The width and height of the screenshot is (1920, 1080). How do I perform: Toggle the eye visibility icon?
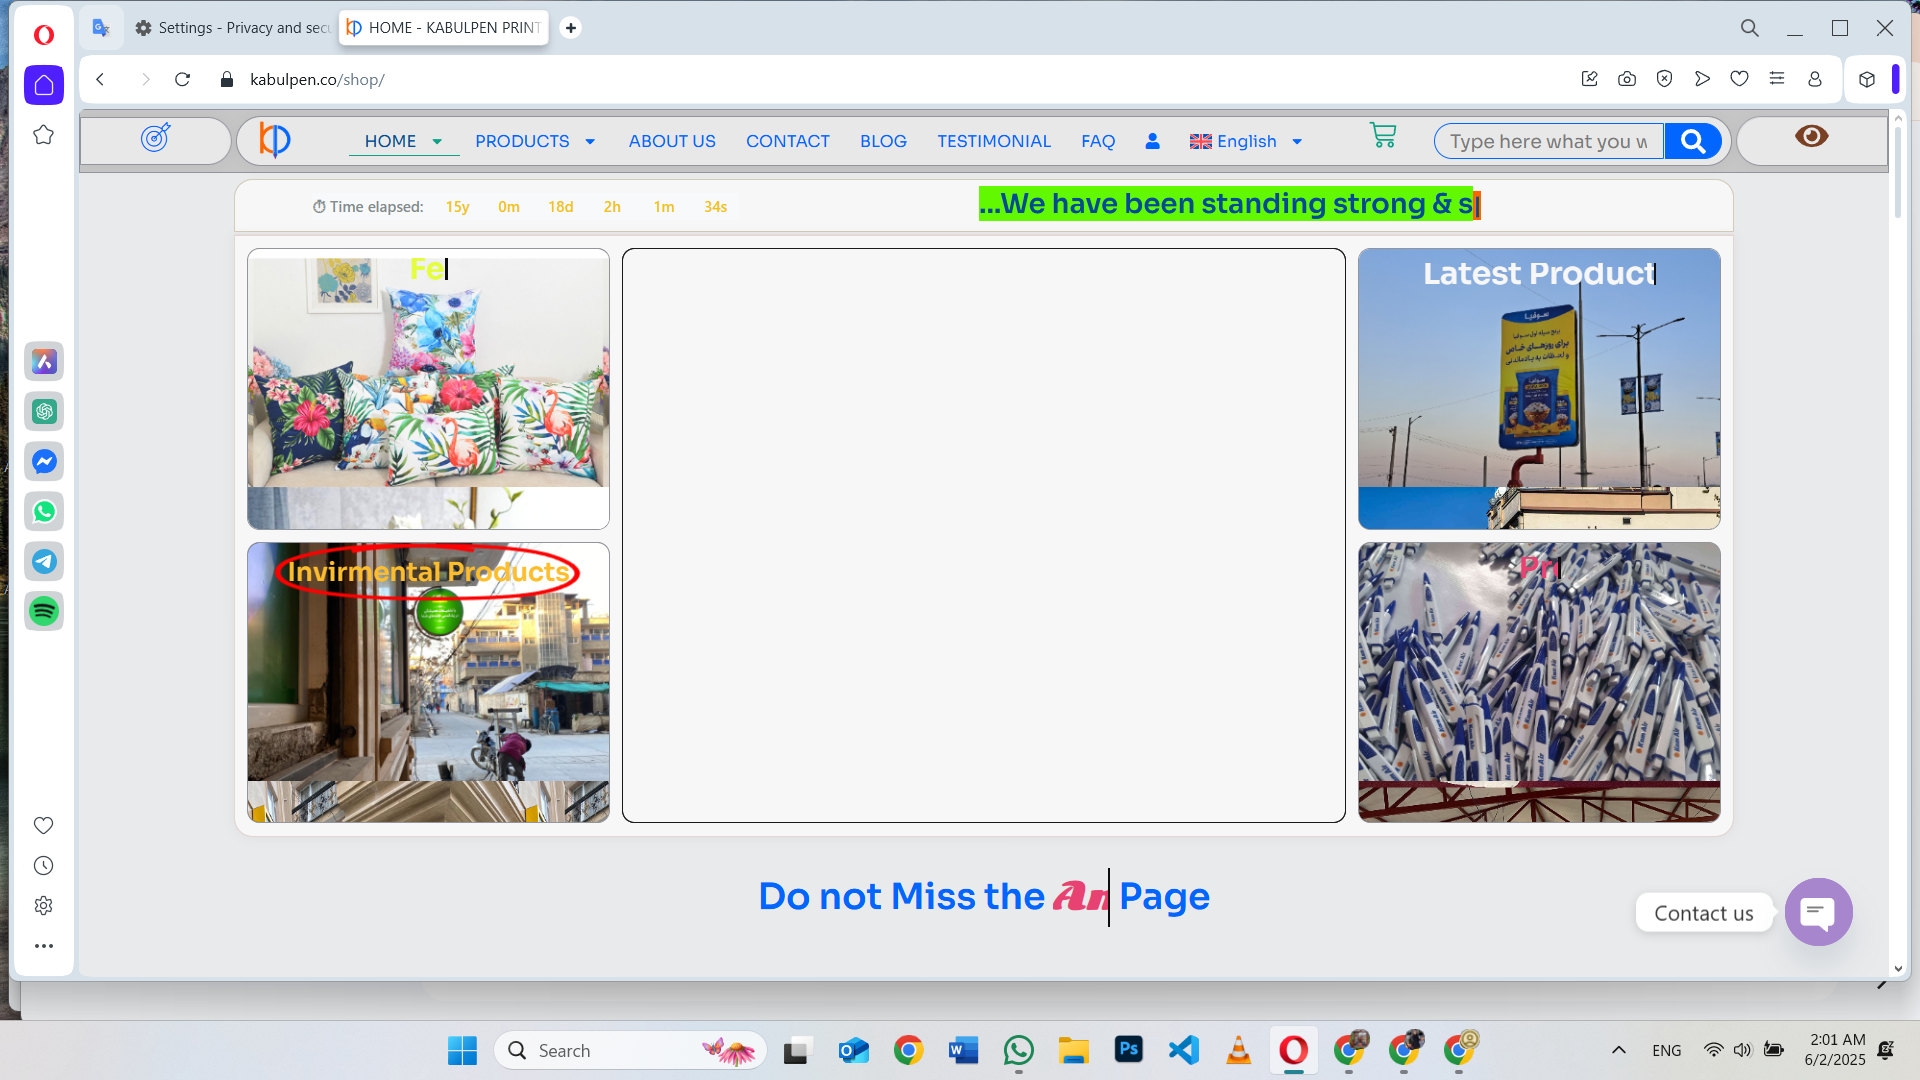click(x=1811, y=137)
